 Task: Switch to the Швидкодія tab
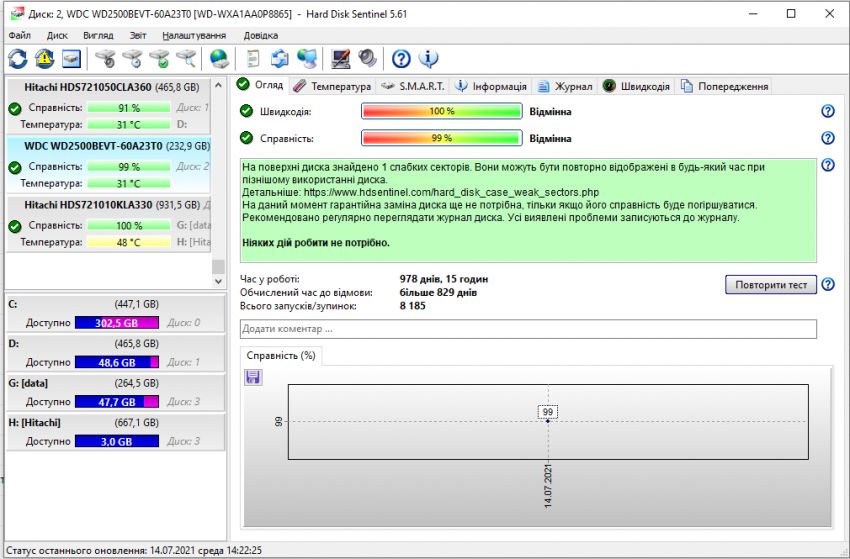point(636,86)
